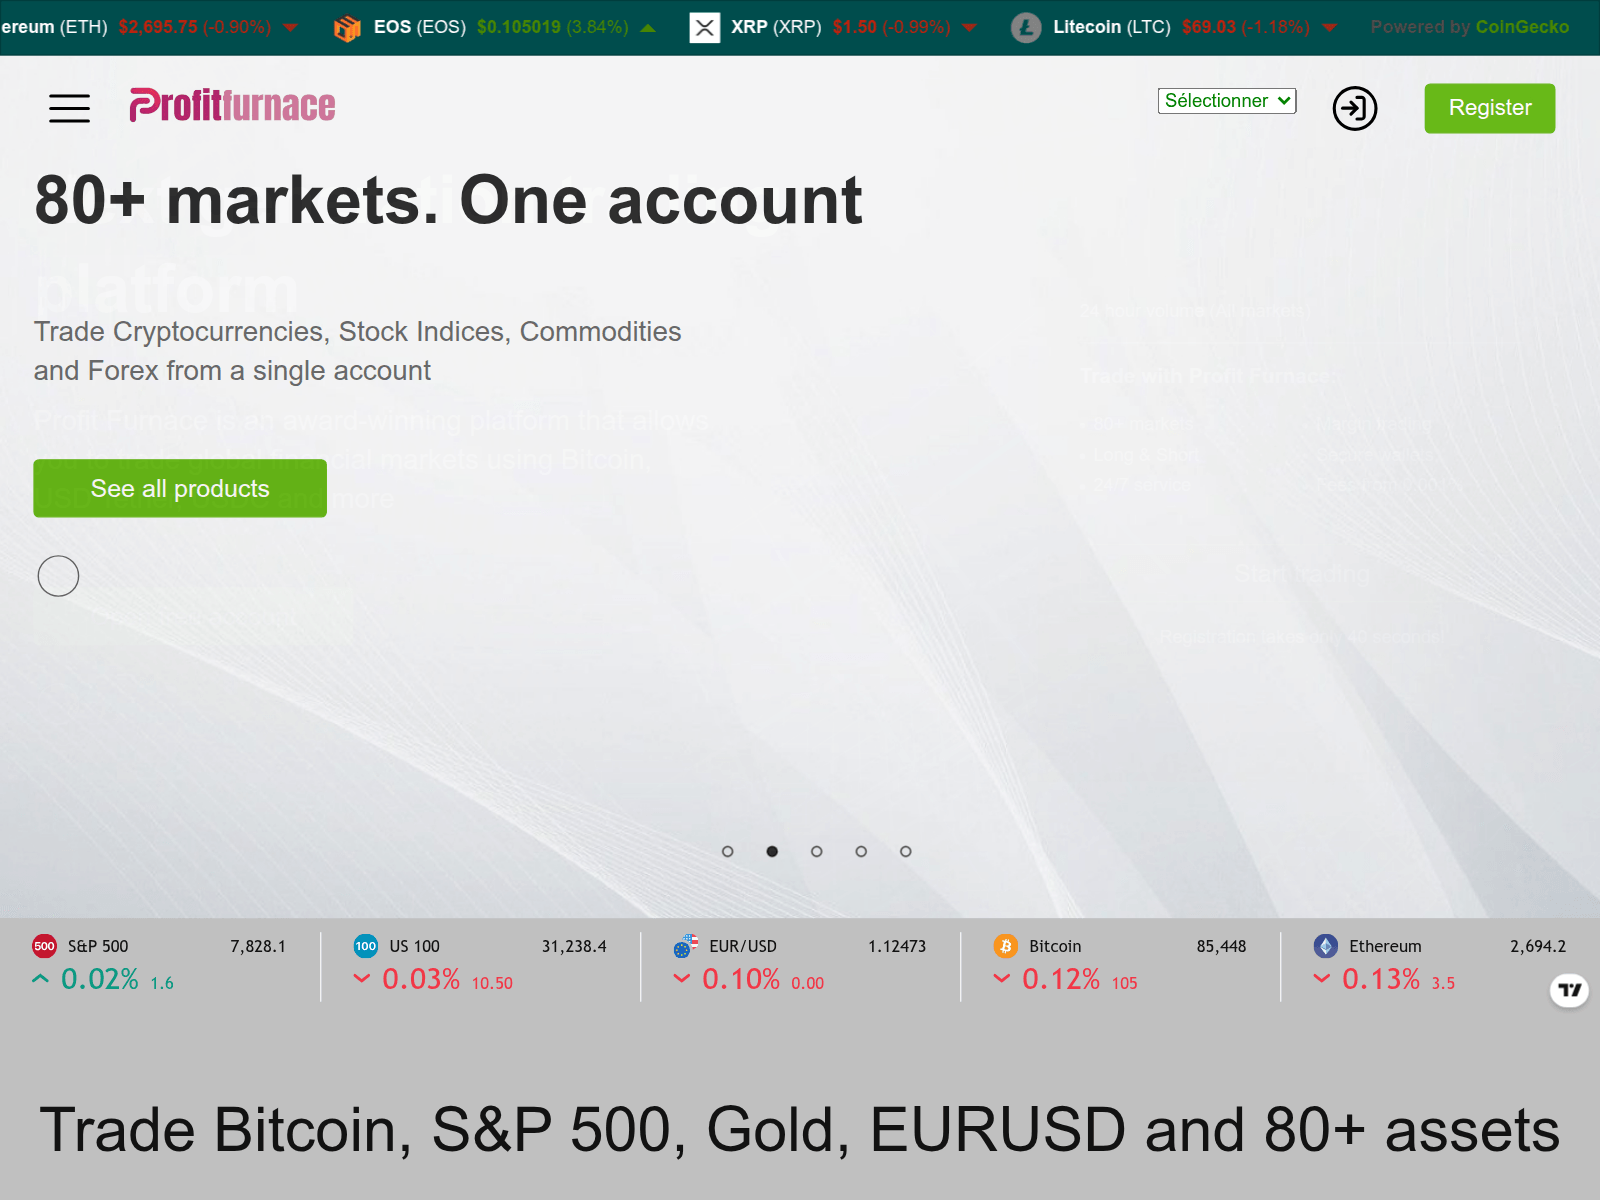The width and height of the screenshot is (1600, 1200).
Task: Open the US 100 symbol link
Action: point(414,946)
